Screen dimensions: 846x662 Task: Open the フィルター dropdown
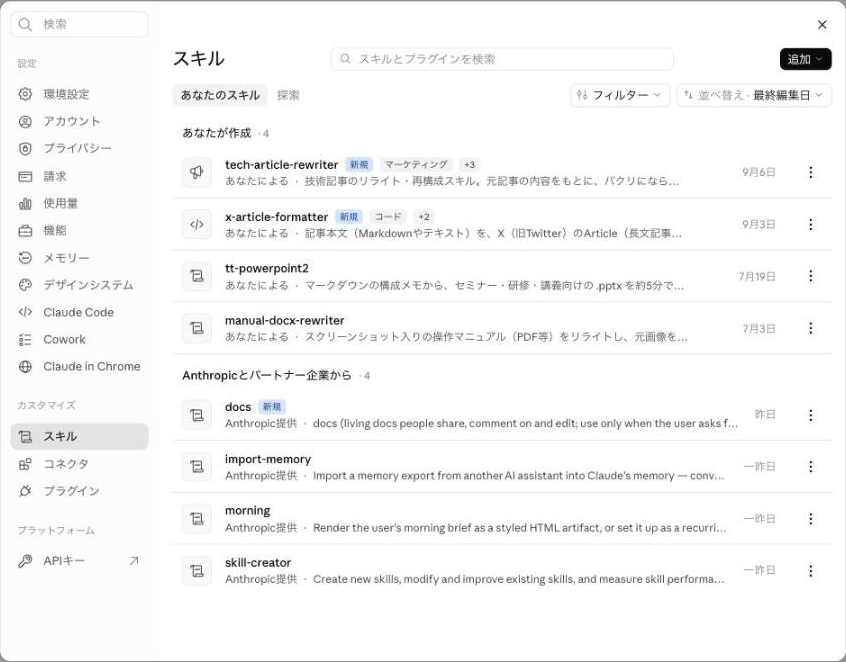(x=619, y=95)
